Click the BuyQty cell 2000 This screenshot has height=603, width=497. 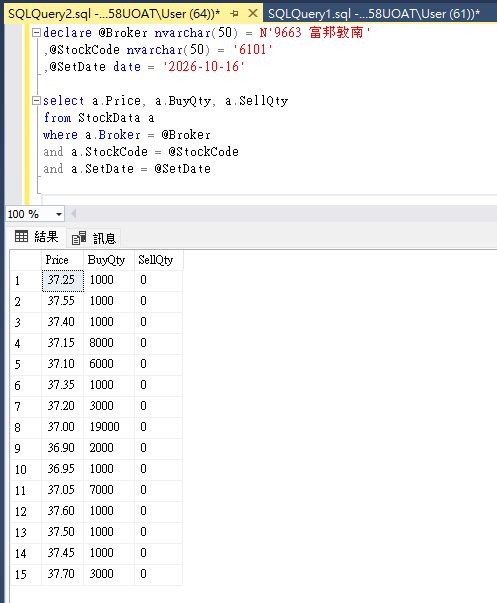109,448
